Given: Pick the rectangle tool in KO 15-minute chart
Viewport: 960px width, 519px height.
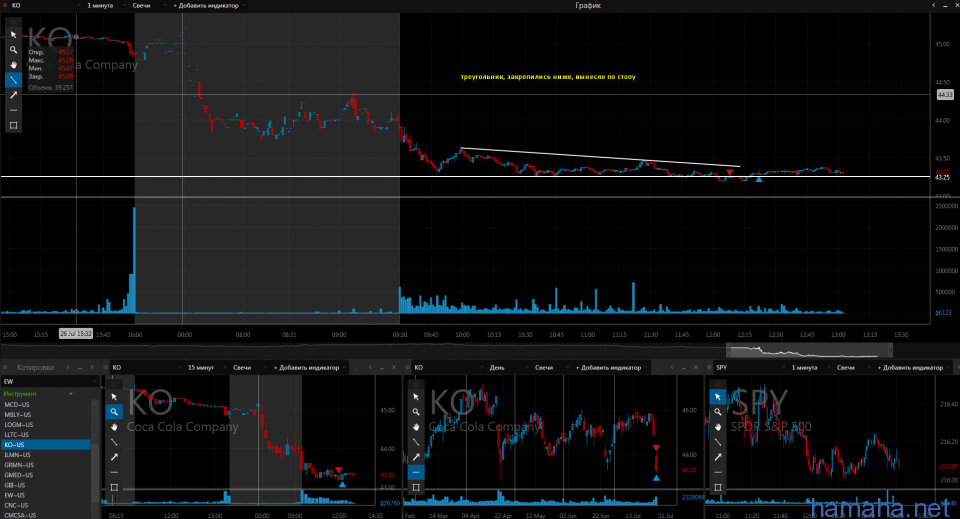Looking at the screenshot, I should [114, 487].
